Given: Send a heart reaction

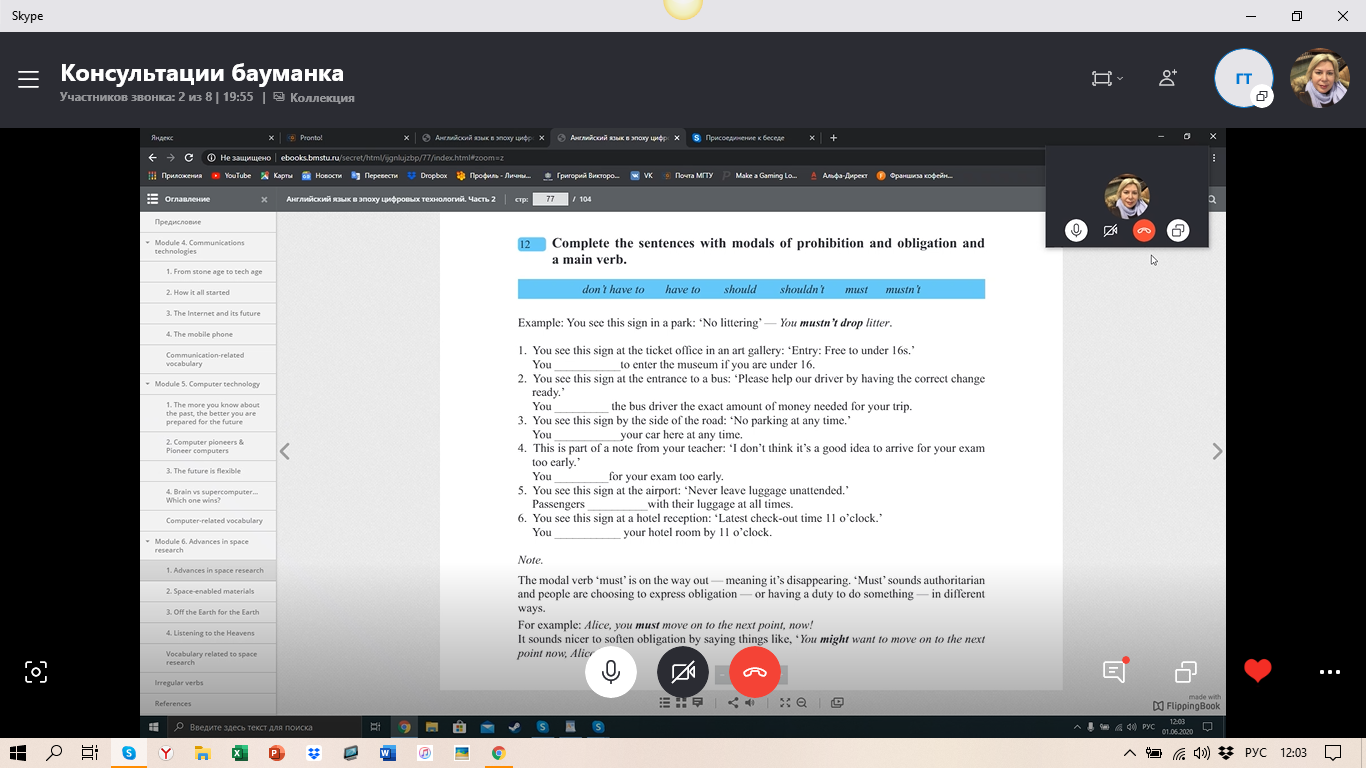Looking at the screenshot, I should pos(1258,671).
